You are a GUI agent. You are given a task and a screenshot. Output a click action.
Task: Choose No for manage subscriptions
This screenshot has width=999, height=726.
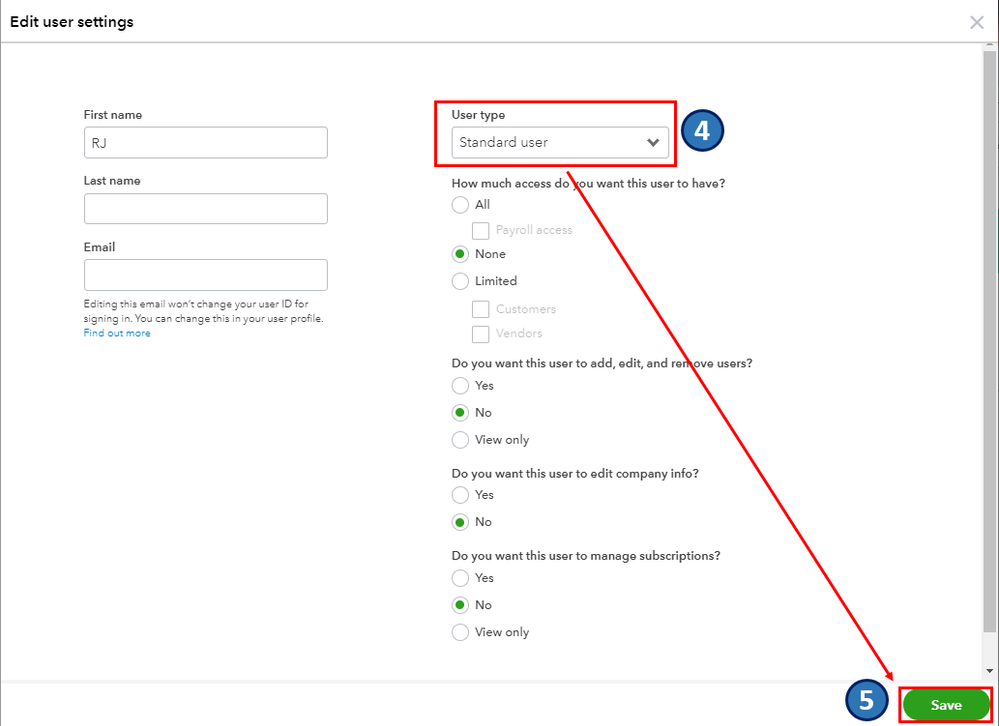(460, 605)
